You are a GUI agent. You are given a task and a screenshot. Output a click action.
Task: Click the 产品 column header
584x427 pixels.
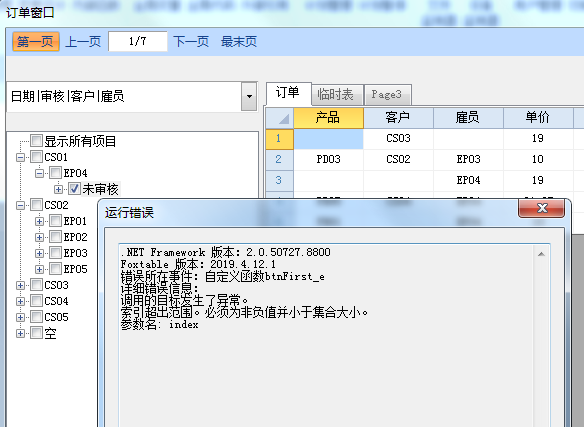pyautogui.click(x=328, y=118)
